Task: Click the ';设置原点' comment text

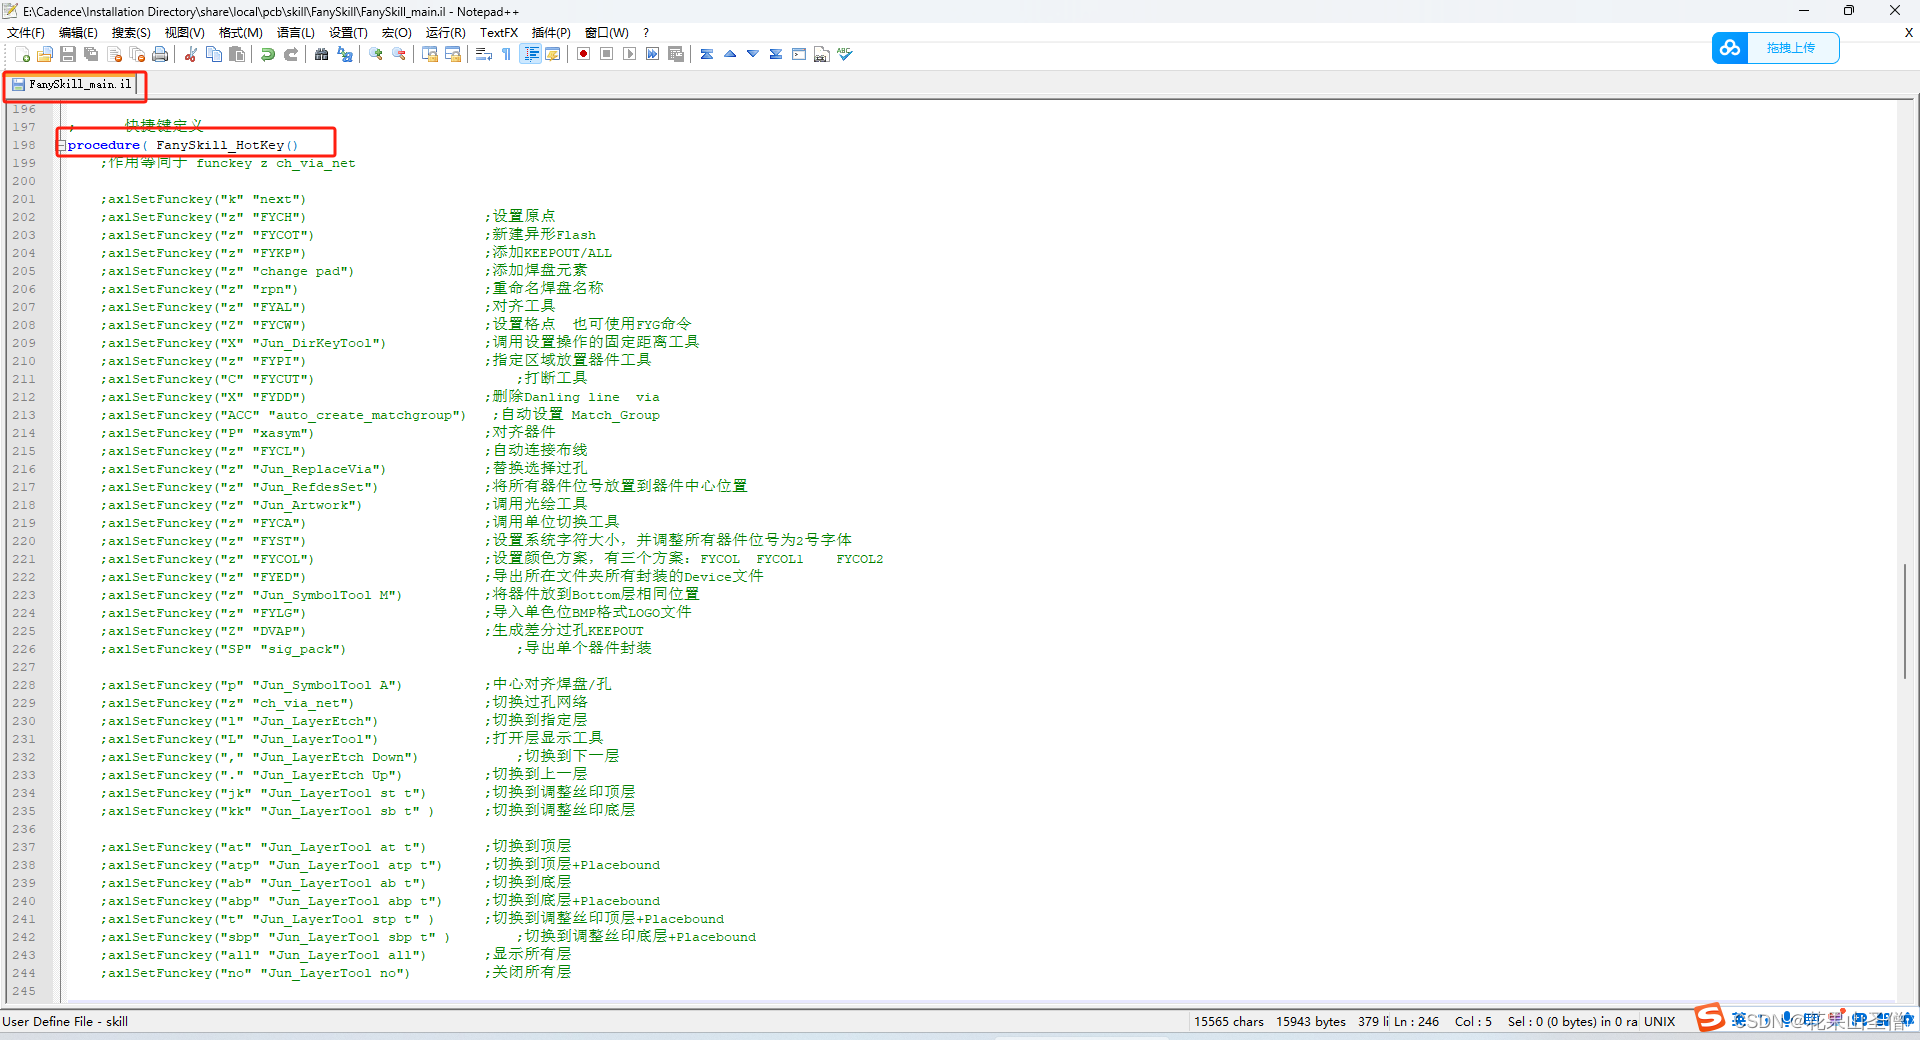Action: click(520, 216)
